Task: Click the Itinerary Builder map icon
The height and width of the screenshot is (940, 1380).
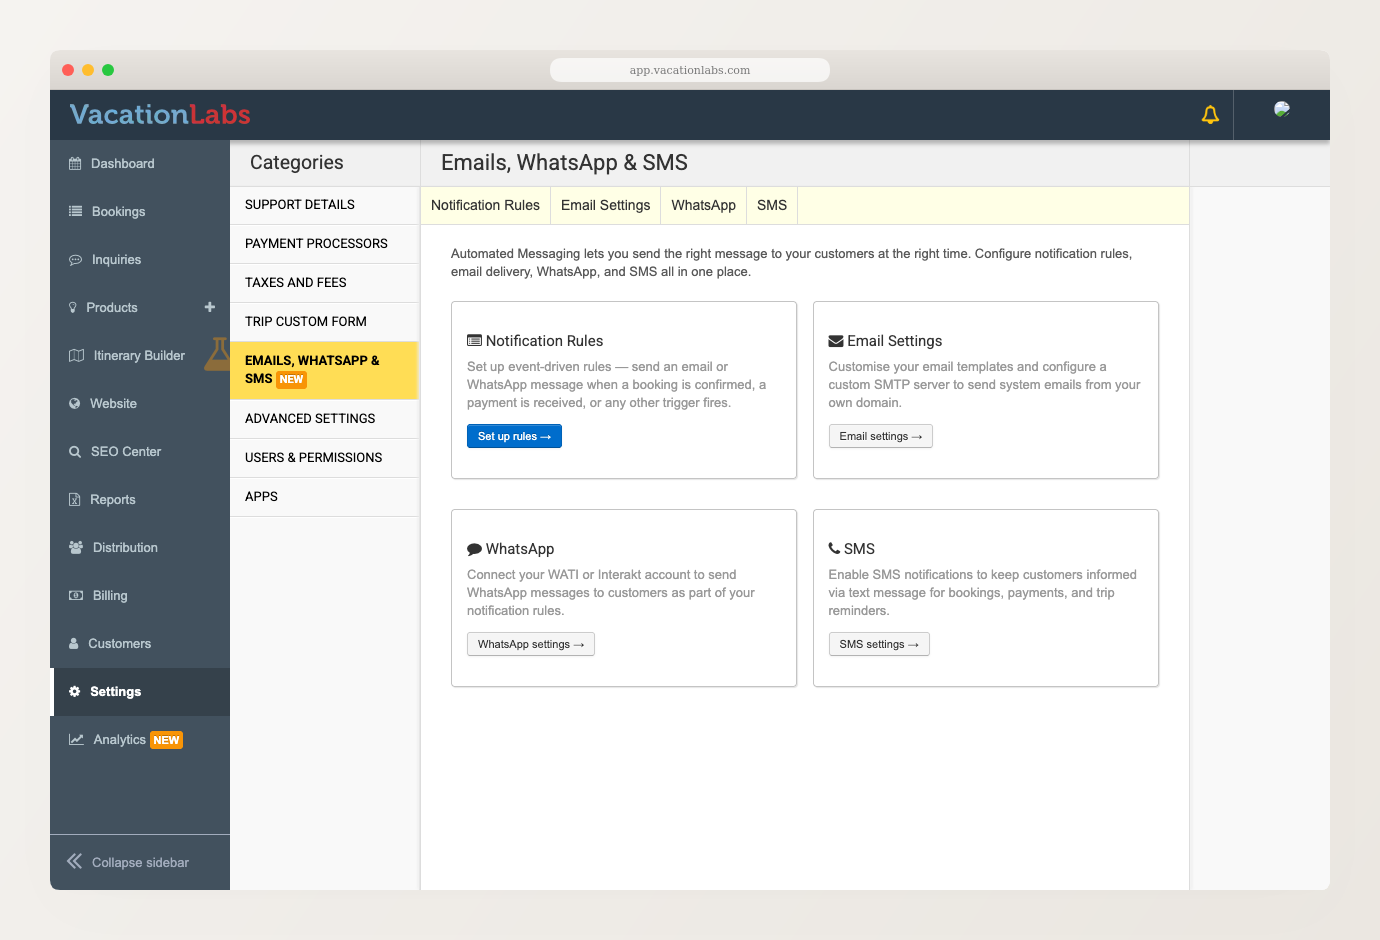Action: click(x=76, y=356)
